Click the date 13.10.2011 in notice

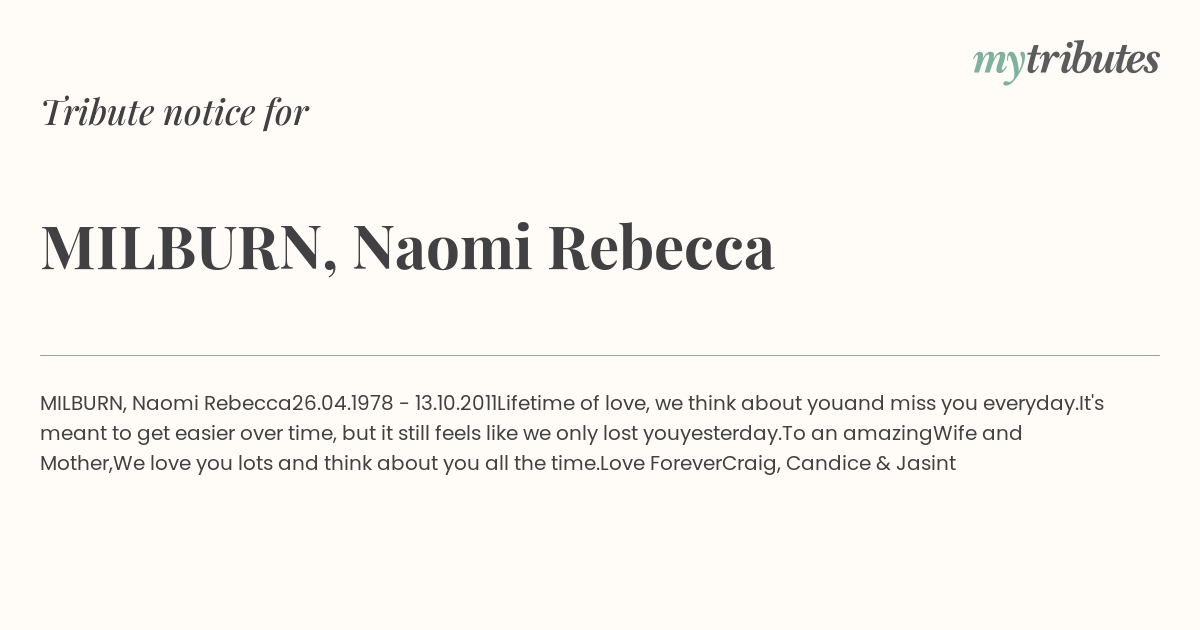pyautogui.click(x=455, y=404)
